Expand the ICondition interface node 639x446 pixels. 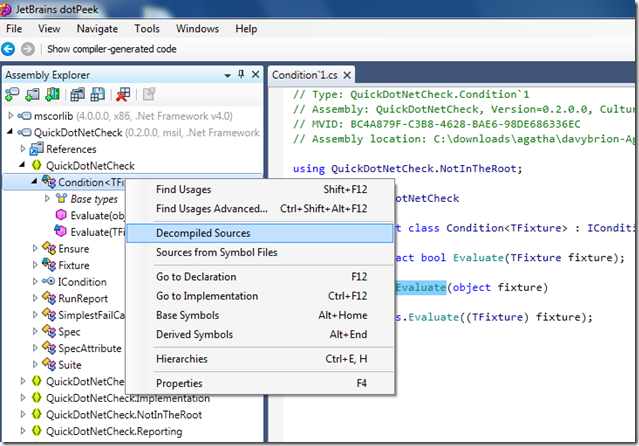[x=35, y=281]
